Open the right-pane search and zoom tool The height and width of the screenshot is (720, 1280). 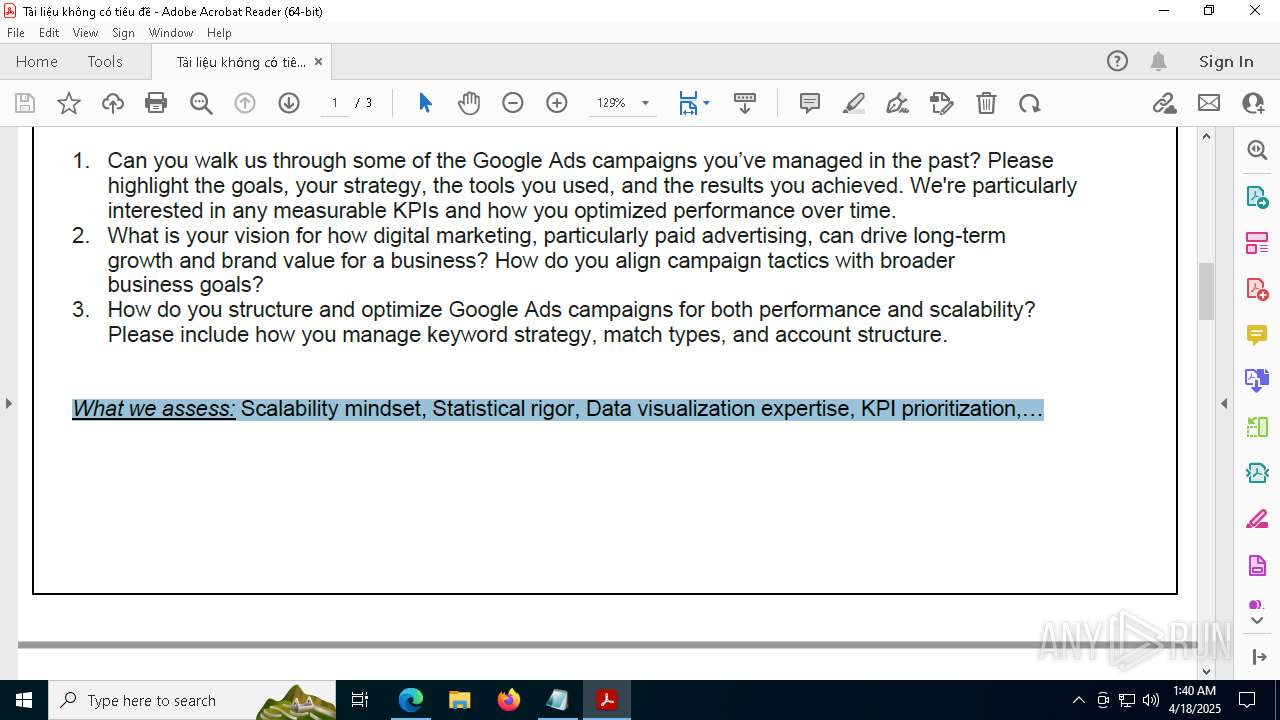tap(1257, 150)
